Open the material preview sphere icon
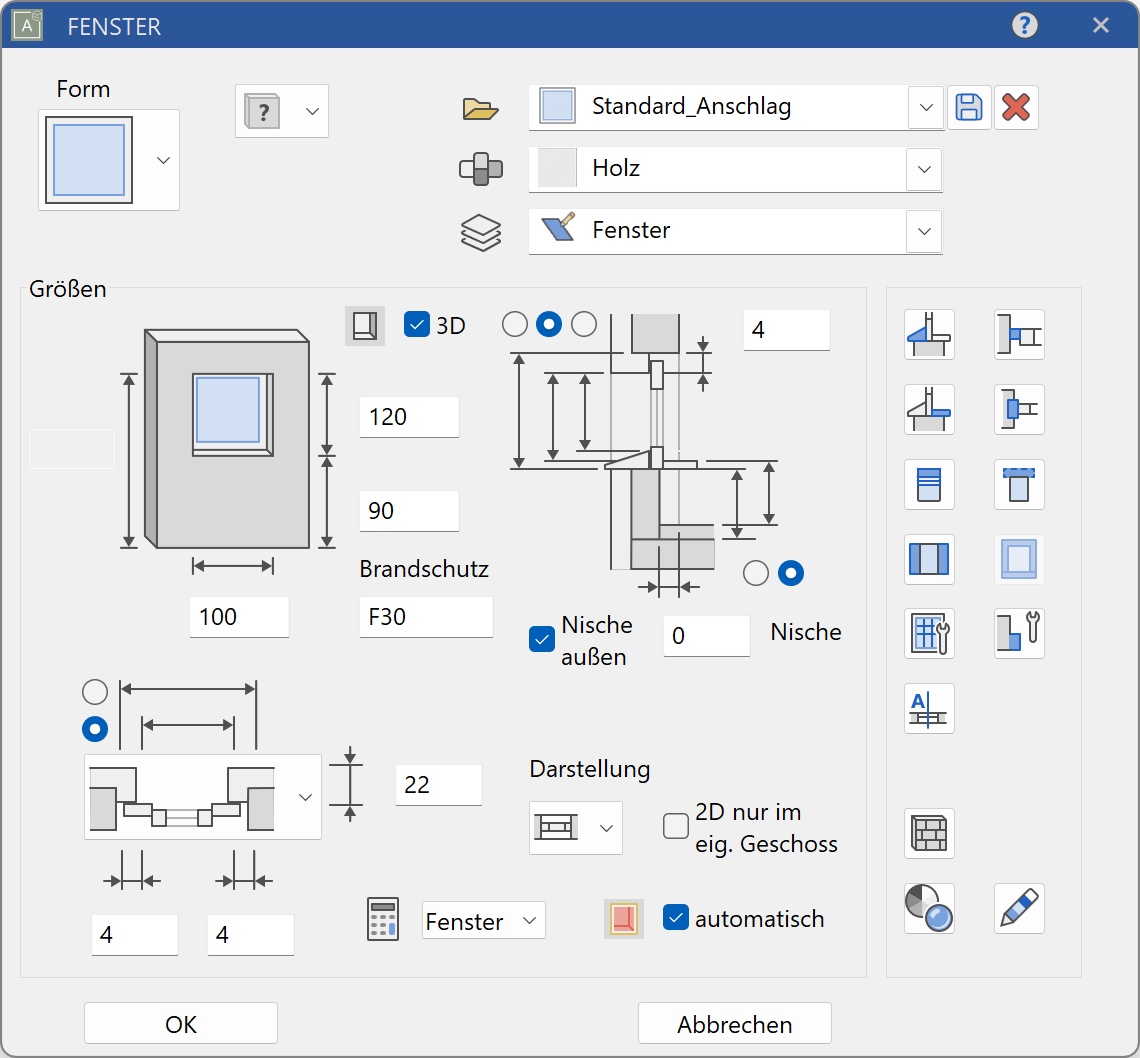1140x1058 pixels. (929, 908)
